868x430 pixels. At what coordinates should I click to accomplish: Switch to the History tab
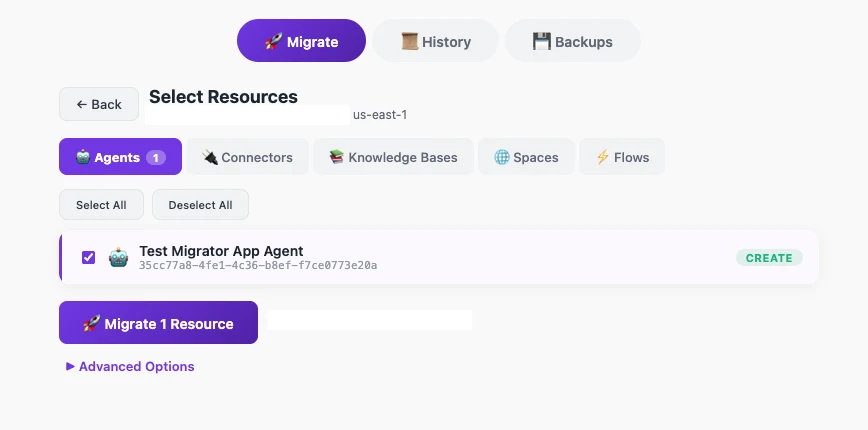tap(435, 41)
